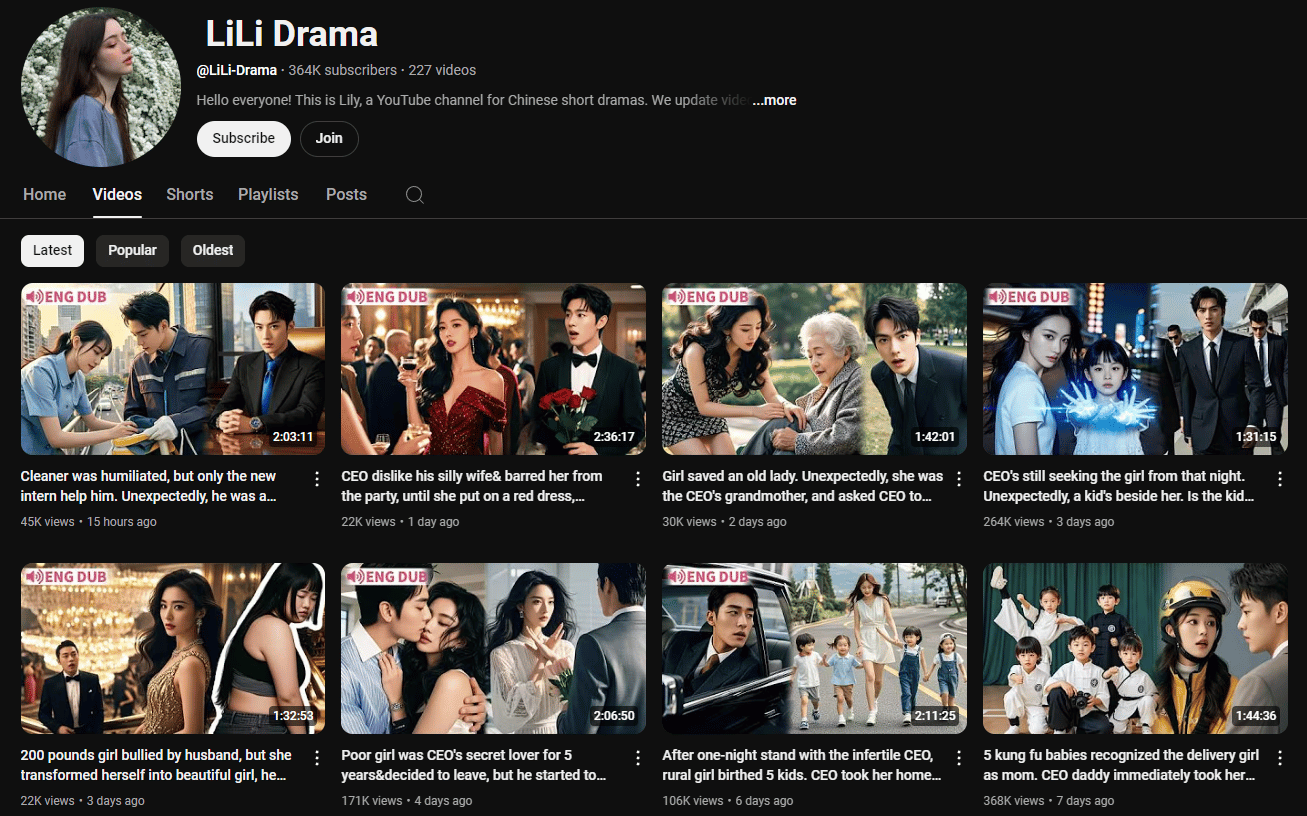Viewport: 1307px width, 816px height.
Task: Play the thumbnail with 1:42:01 duration
Action: point(814,369)
